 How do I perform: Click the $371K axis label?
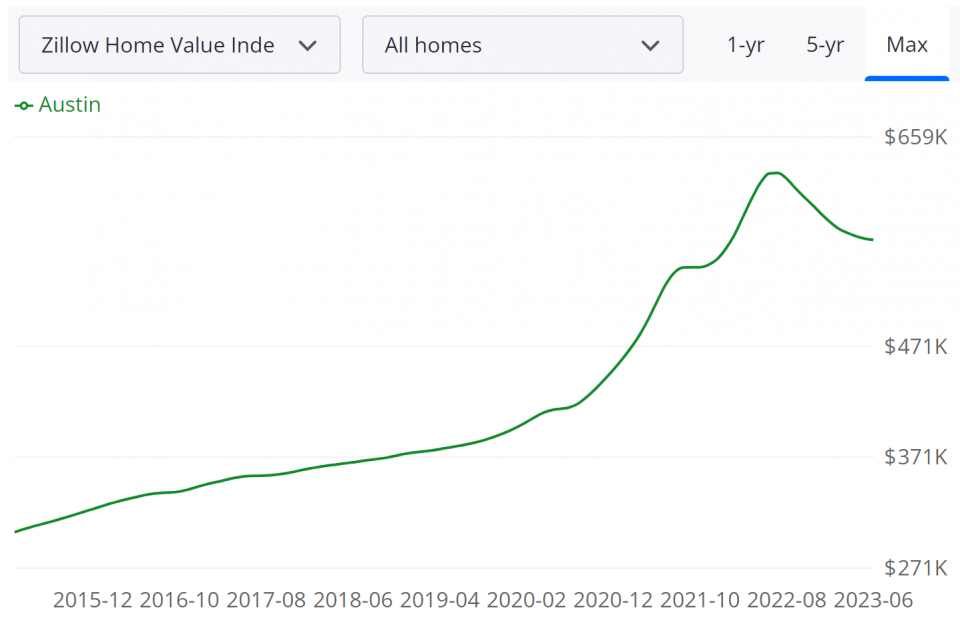tap(916, 457)
